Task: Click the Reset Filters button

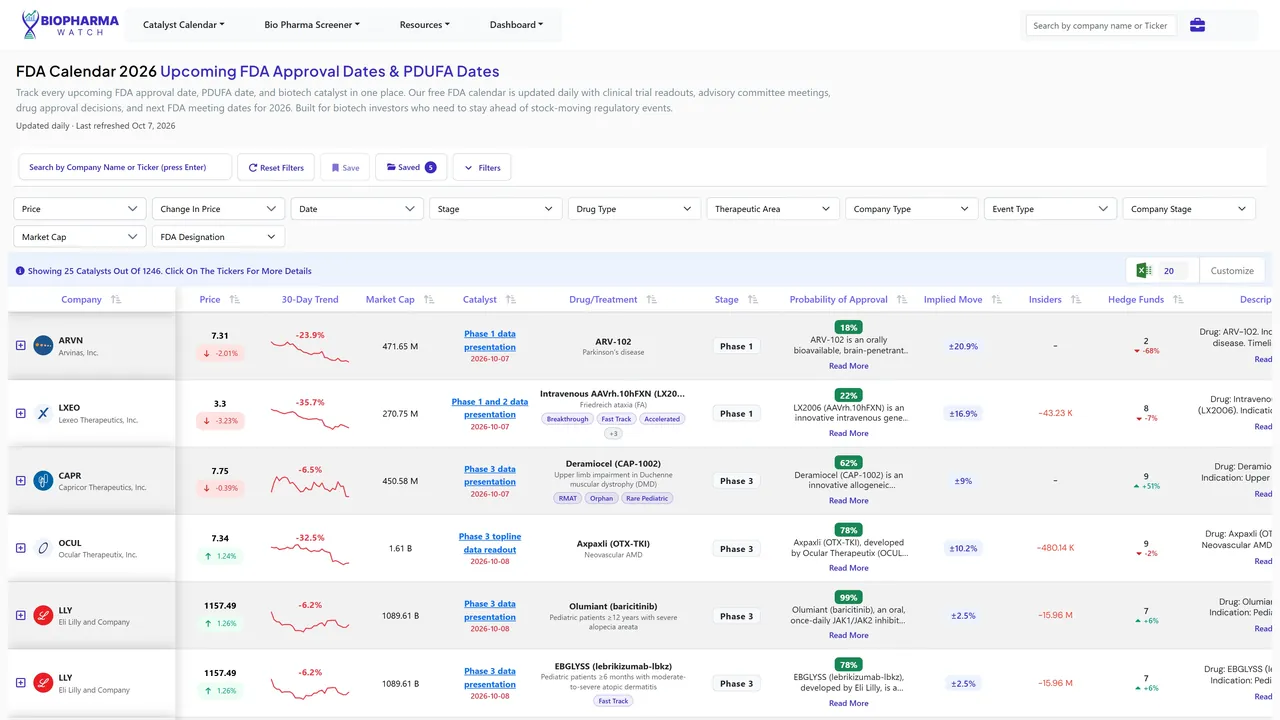Action: [276, 167]
